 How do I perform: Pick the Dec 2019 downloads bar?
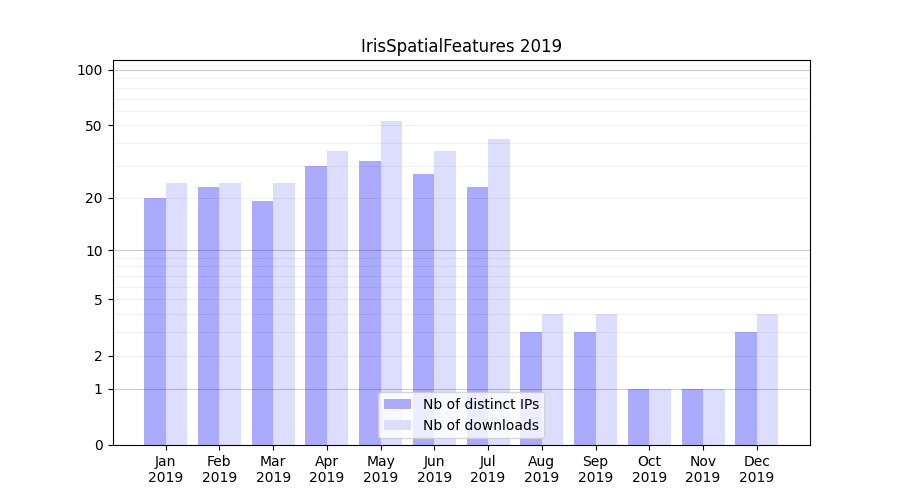pyautogui.click(x=767, y=379)
